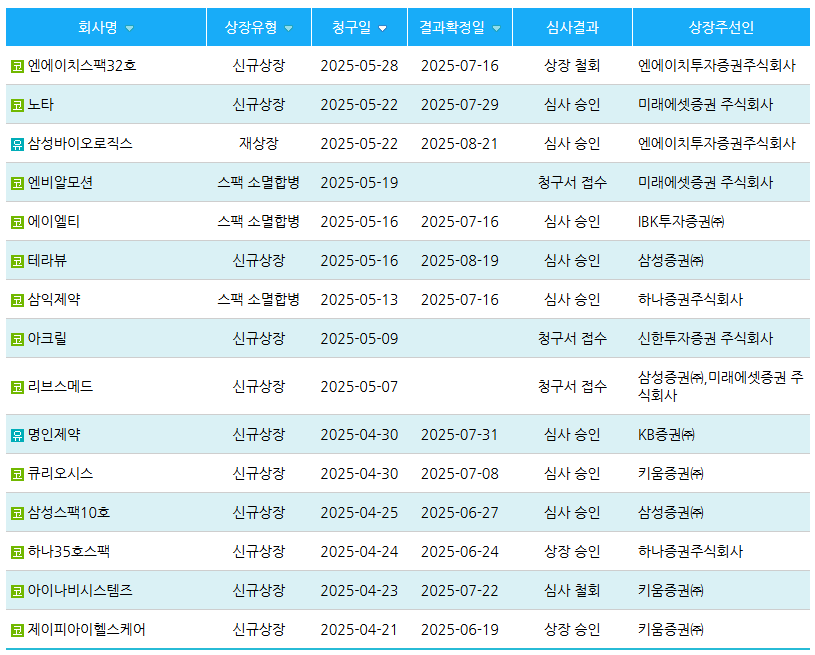Click the 심사결과 column header
The height and width of the screenshot is (655, 815).
click(572, 27)
